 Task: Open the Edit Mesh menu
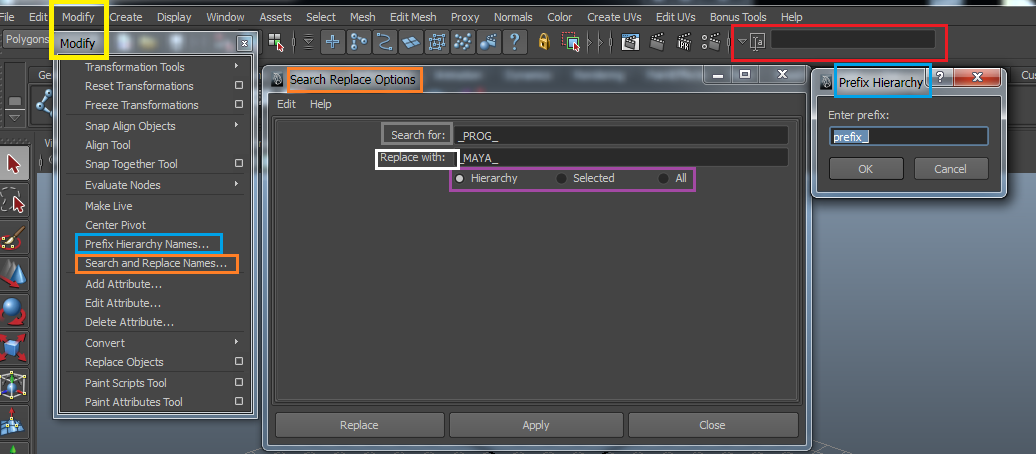click(x=413, y=17)
